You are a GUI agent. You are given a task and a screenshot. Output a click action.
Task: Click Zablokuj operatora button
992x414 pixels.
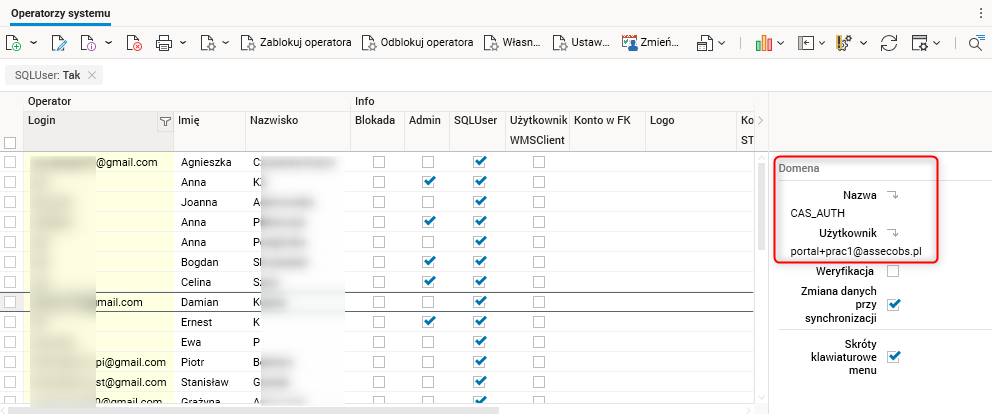(296, 43)
